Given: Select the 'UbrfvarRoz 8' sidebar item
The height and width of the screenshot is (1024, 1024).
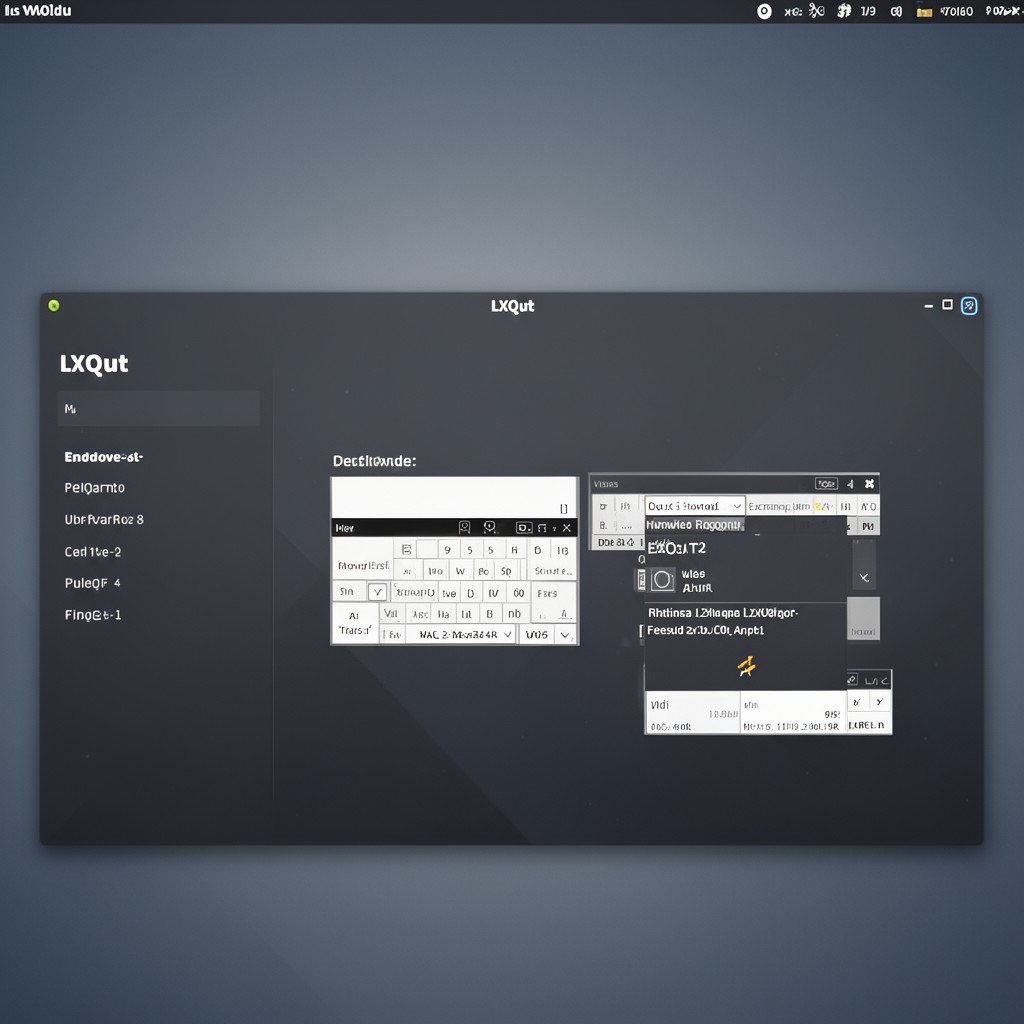Looking at the screenshot, I should [104, 520].
